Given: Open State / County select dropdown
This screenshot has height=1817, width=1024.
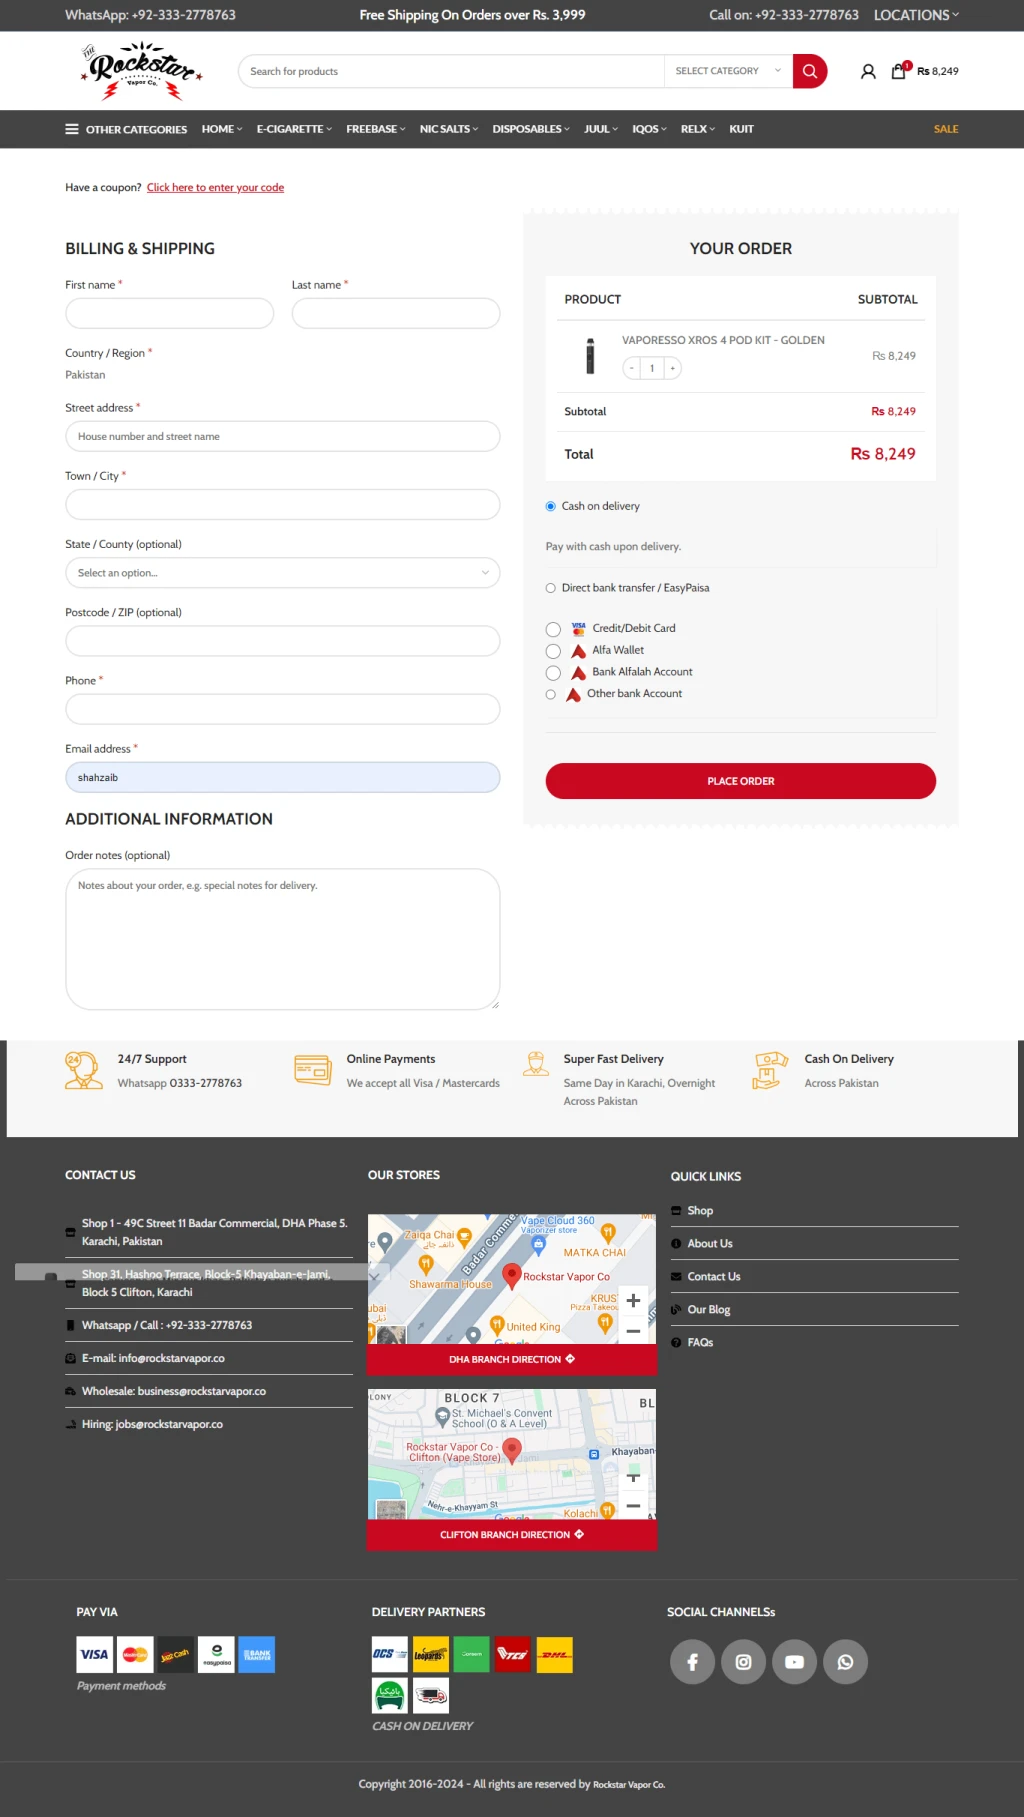Looking at the screenshot, I should coord(283,573).
